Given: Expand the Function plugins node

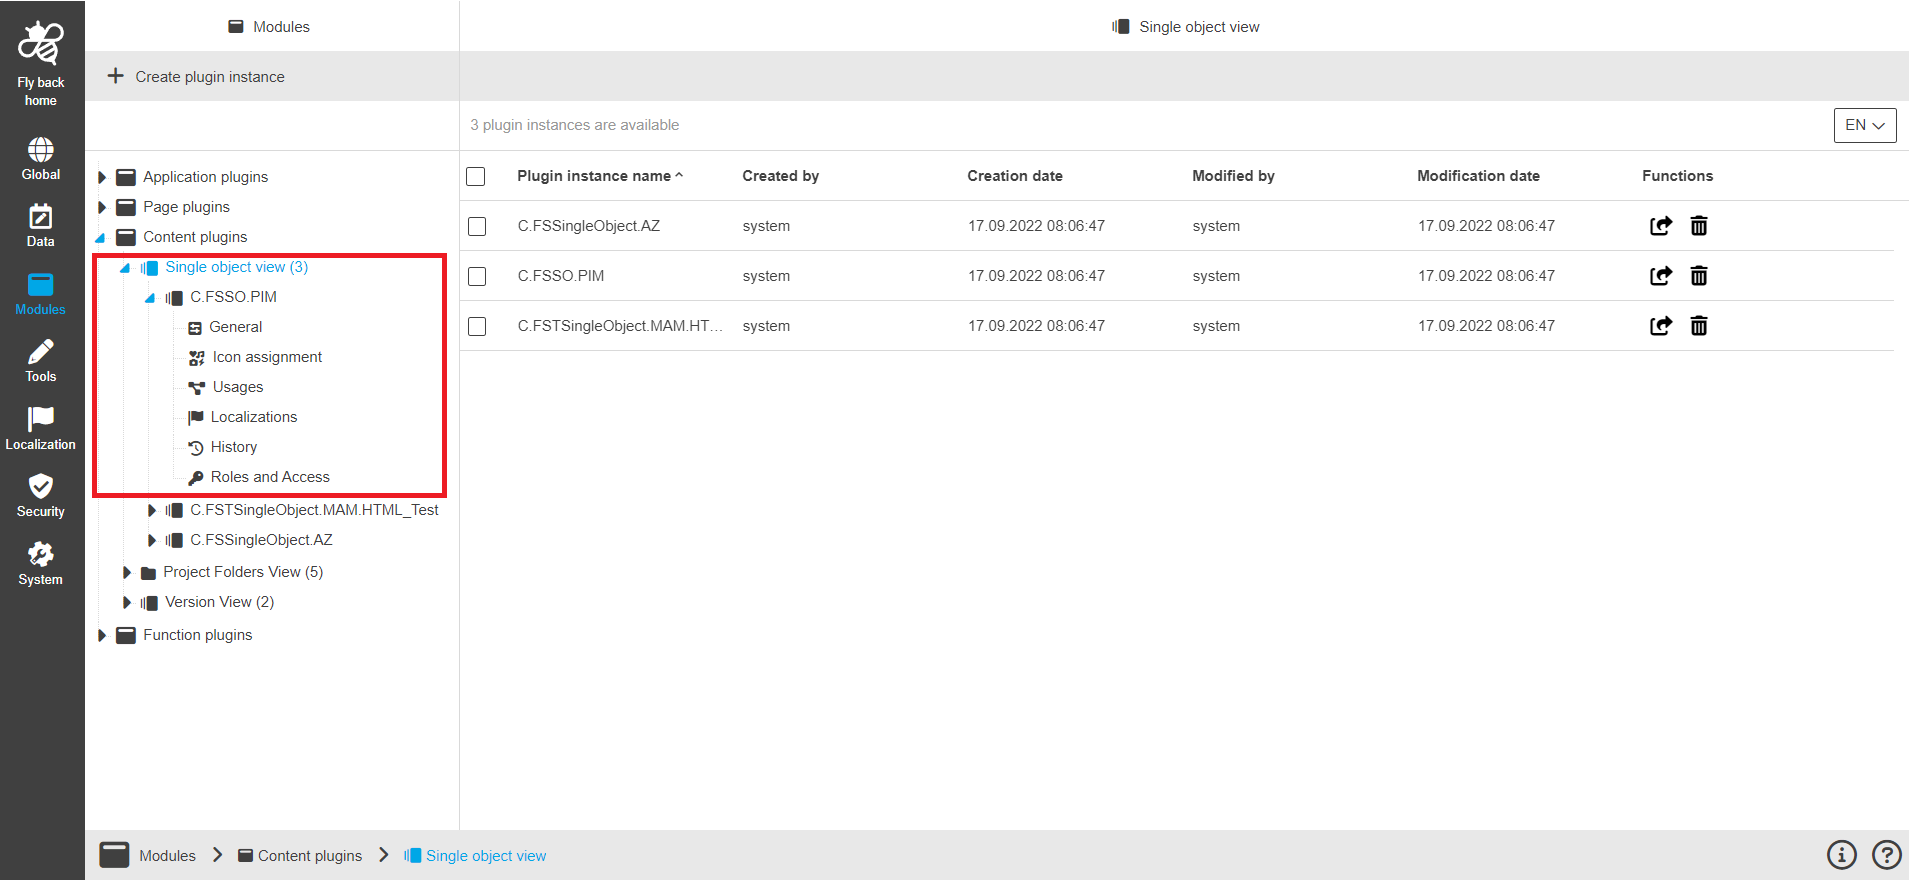Looking at the screenshot, I should 102,635.
